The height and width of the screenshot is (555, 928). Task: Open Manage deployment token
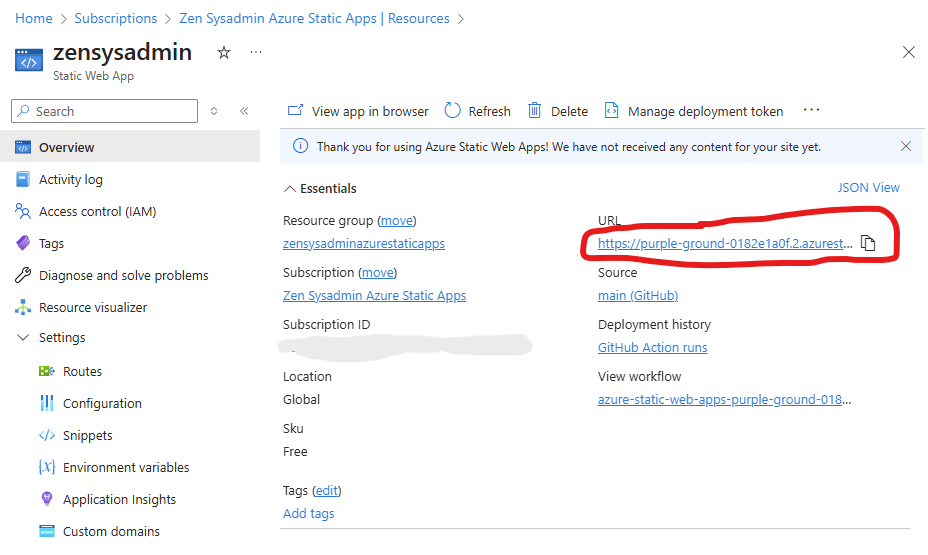[694, 111]
